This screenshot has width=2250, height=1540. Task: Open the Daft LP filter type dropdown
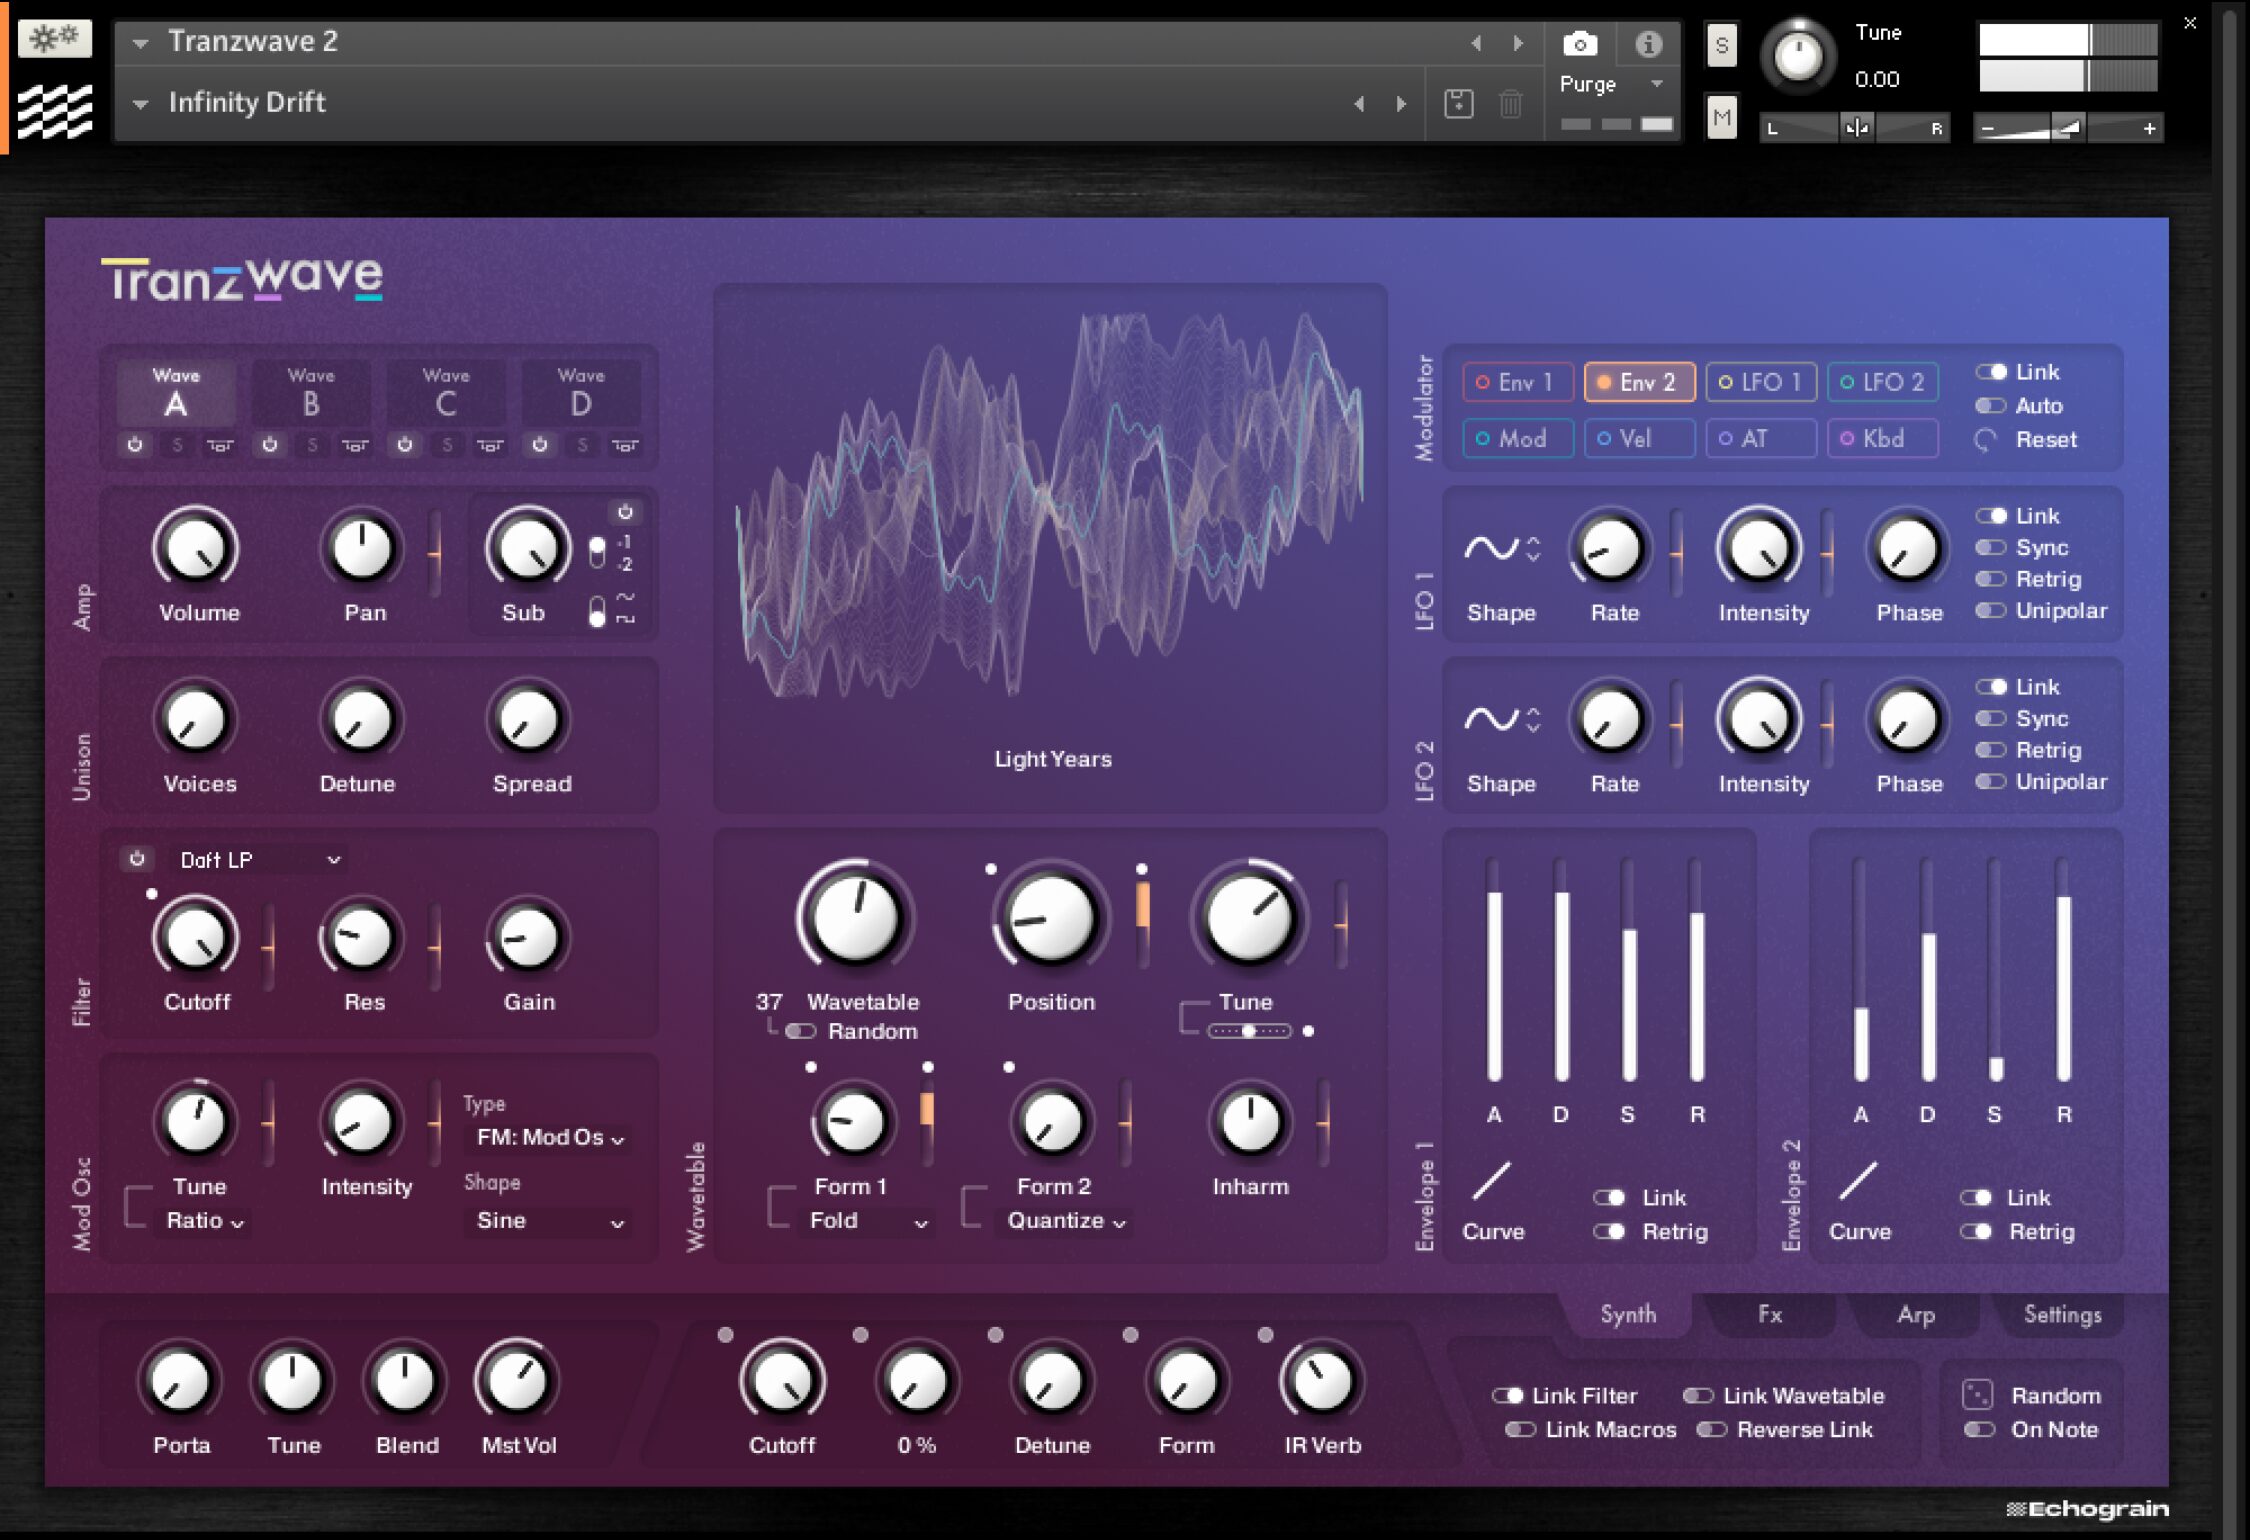point(260,860)
